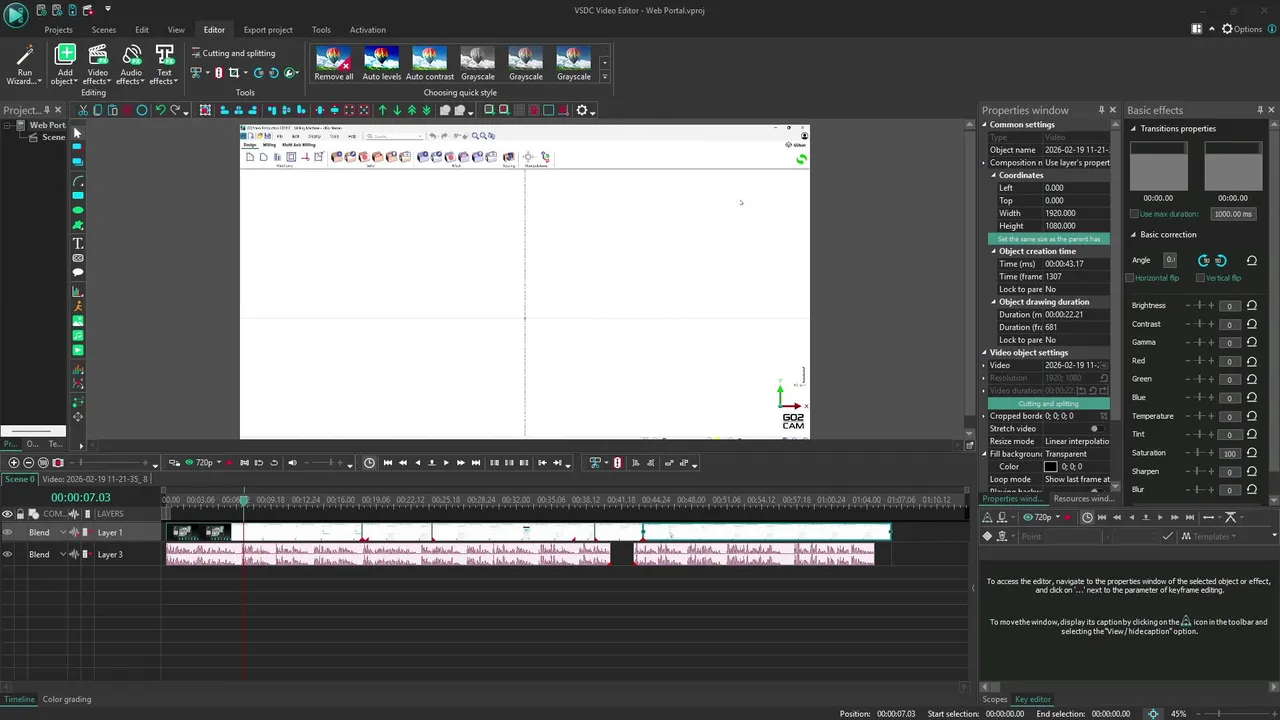Viewport: 1280px width, 720px height.
Task: Open the 720p preview quality dropdown
Action: click(x=208, y=462)
